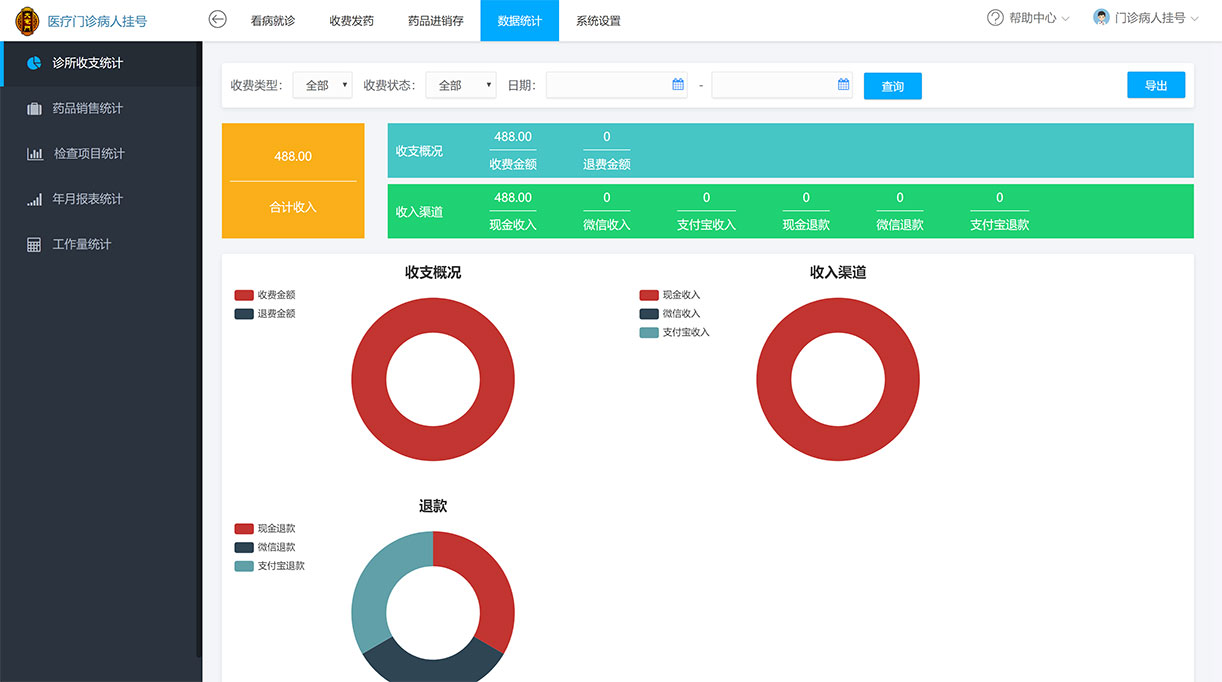Toggle 支付宝退款 legend in 退款 chart

pyautogui.click(x=270, y=566)
